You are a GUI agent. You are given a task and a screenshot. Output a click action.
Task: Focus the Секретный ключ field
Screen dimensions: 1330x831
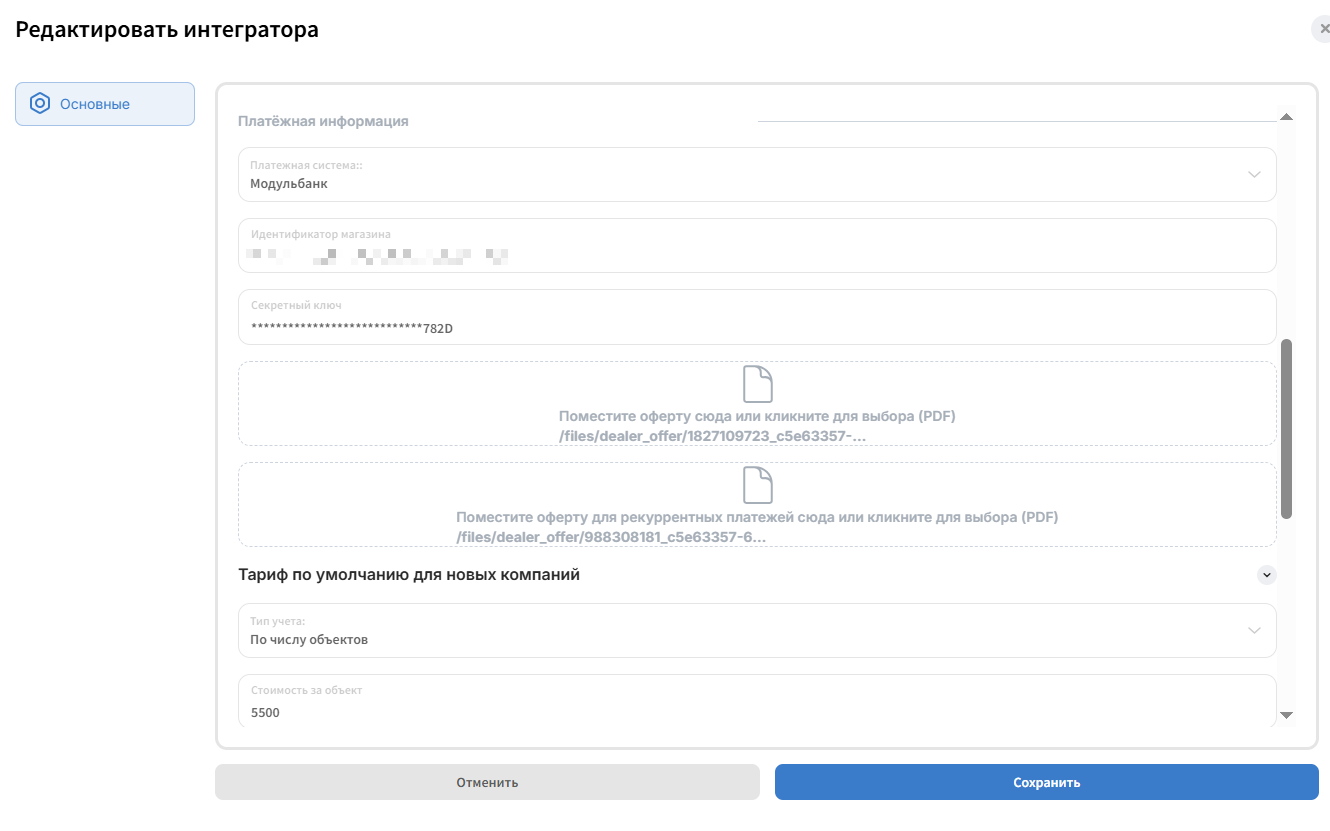(757, 317)
